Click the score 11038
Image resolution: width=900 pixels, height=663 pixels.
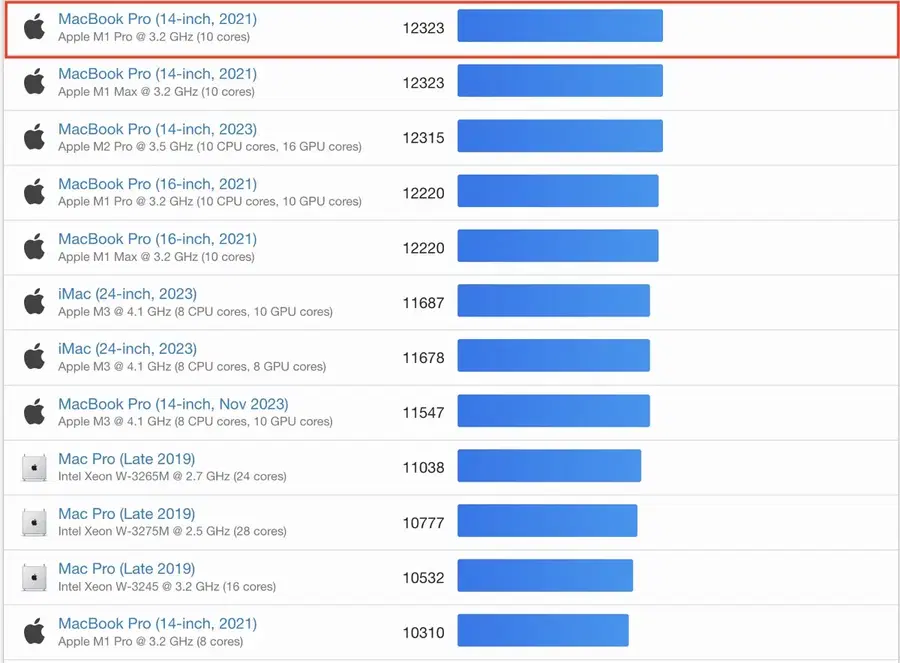424,468
